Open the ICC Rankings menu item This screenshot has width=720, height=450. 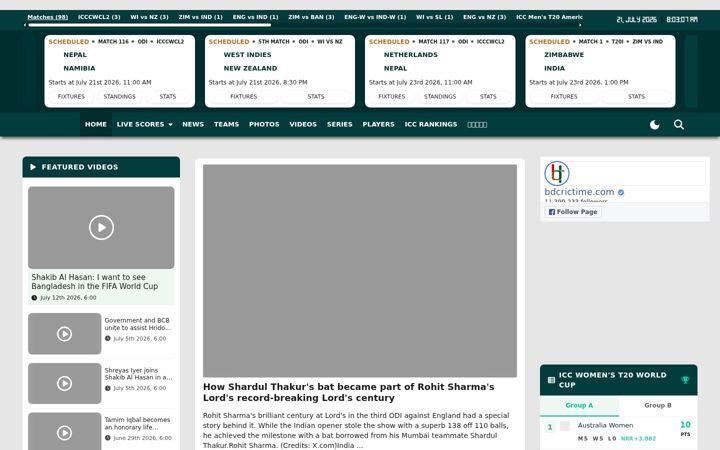(431, 124)
